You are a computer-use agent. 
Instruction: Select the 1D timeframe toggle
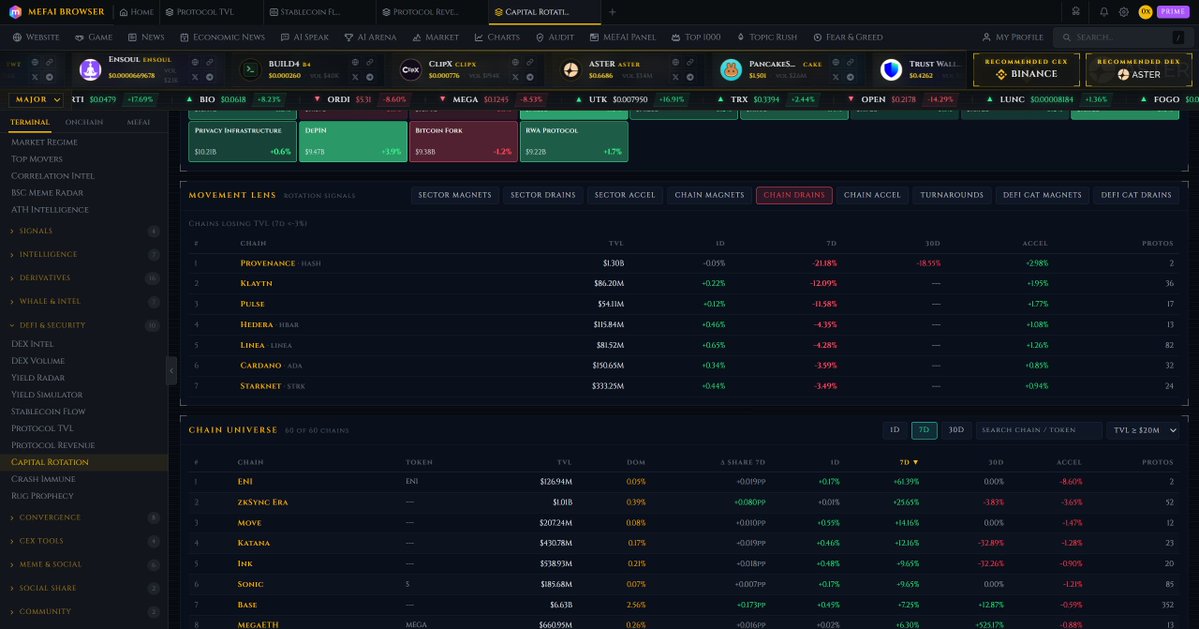click(894, 430)
